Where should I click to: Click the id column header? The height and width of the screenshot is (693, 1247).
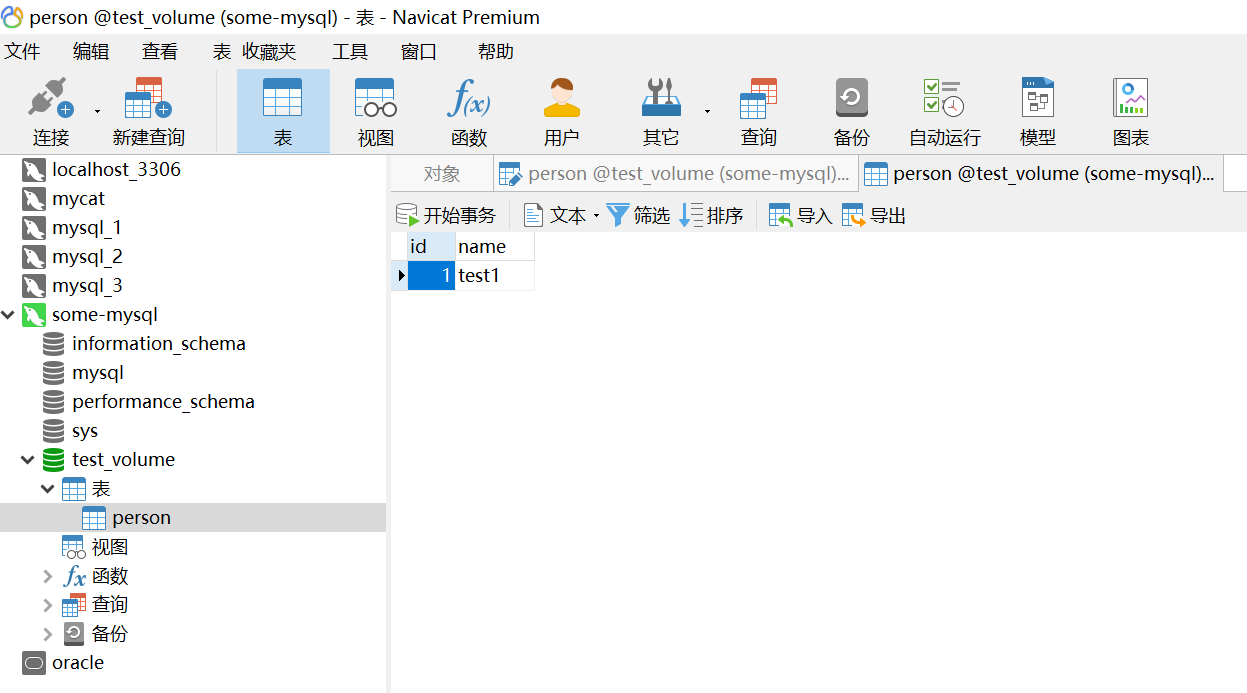(x=431, y=246)
